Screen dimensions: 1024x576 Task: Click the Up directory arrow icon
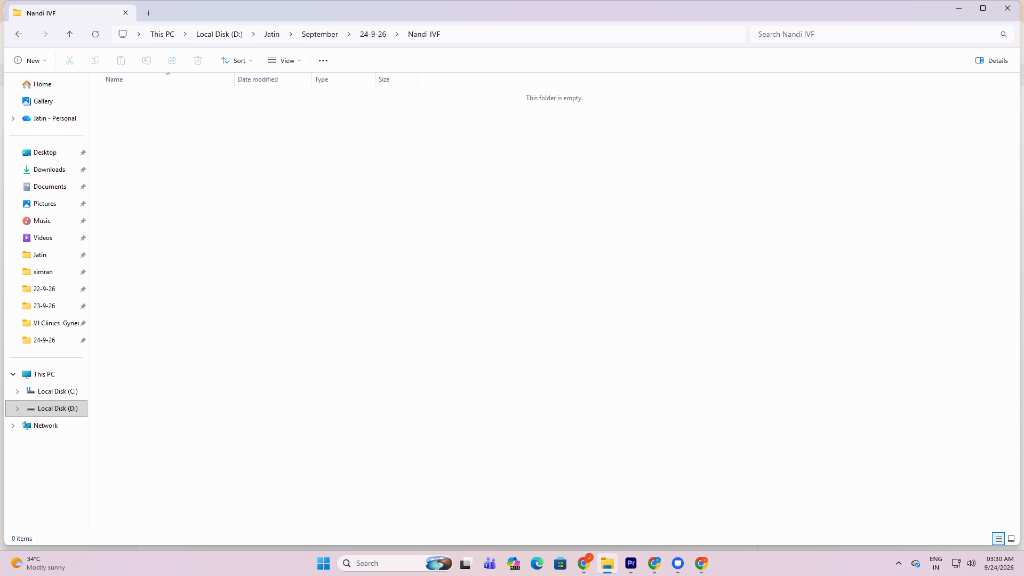click(69, 34)
